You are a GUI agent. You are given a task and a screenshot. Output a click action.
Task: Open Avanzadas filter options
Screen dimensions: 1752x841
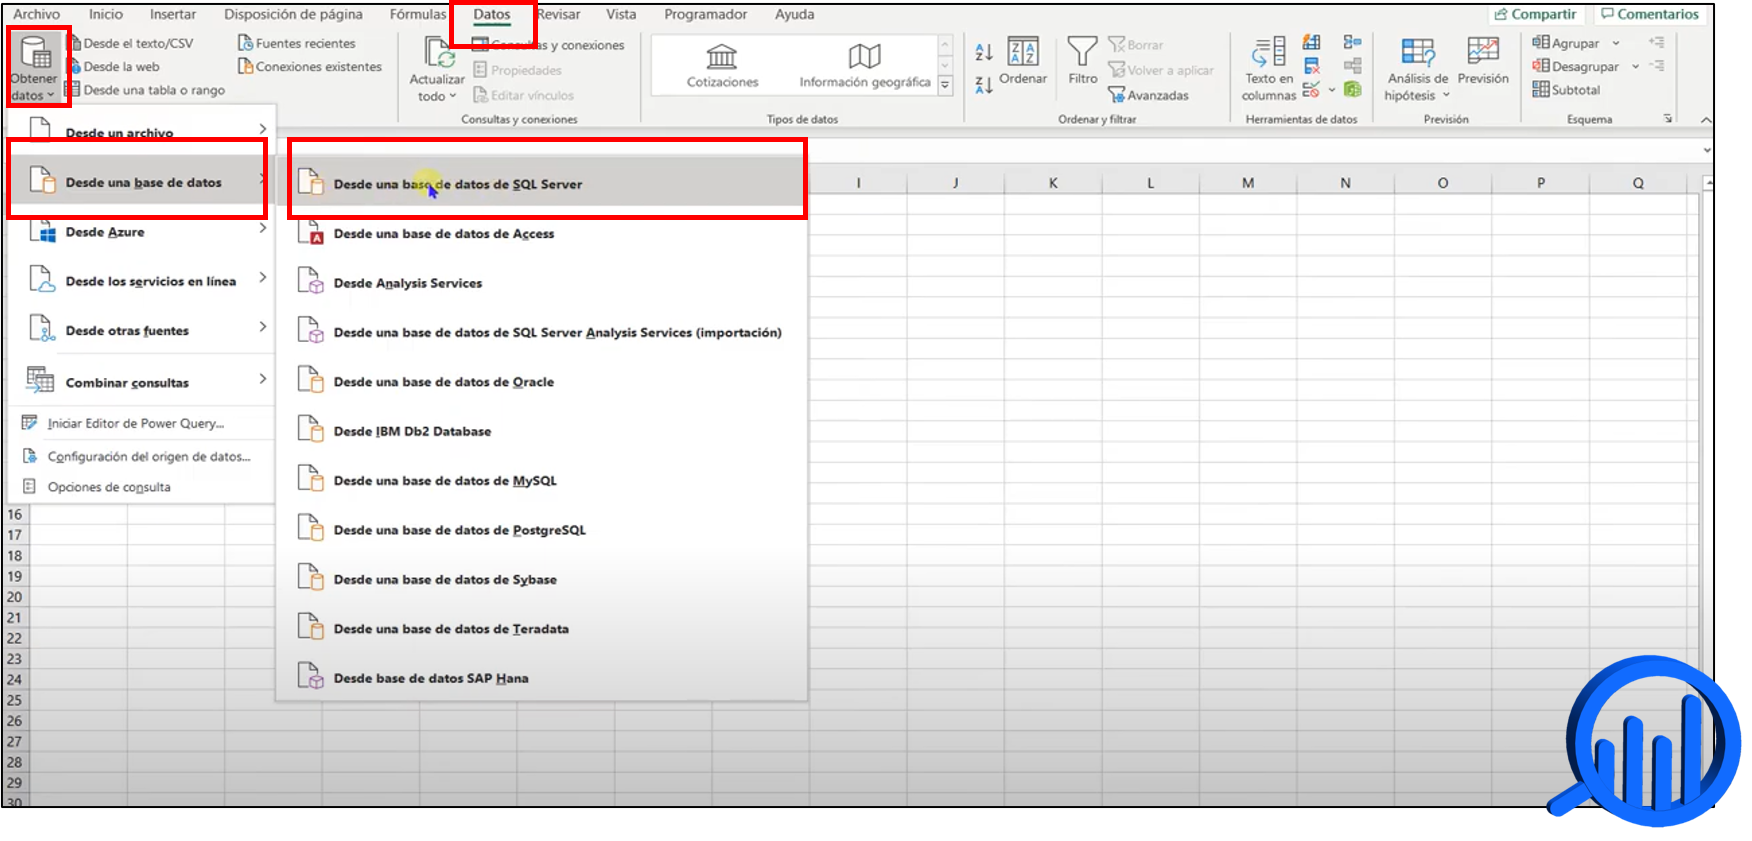[x=1149, y=95]
